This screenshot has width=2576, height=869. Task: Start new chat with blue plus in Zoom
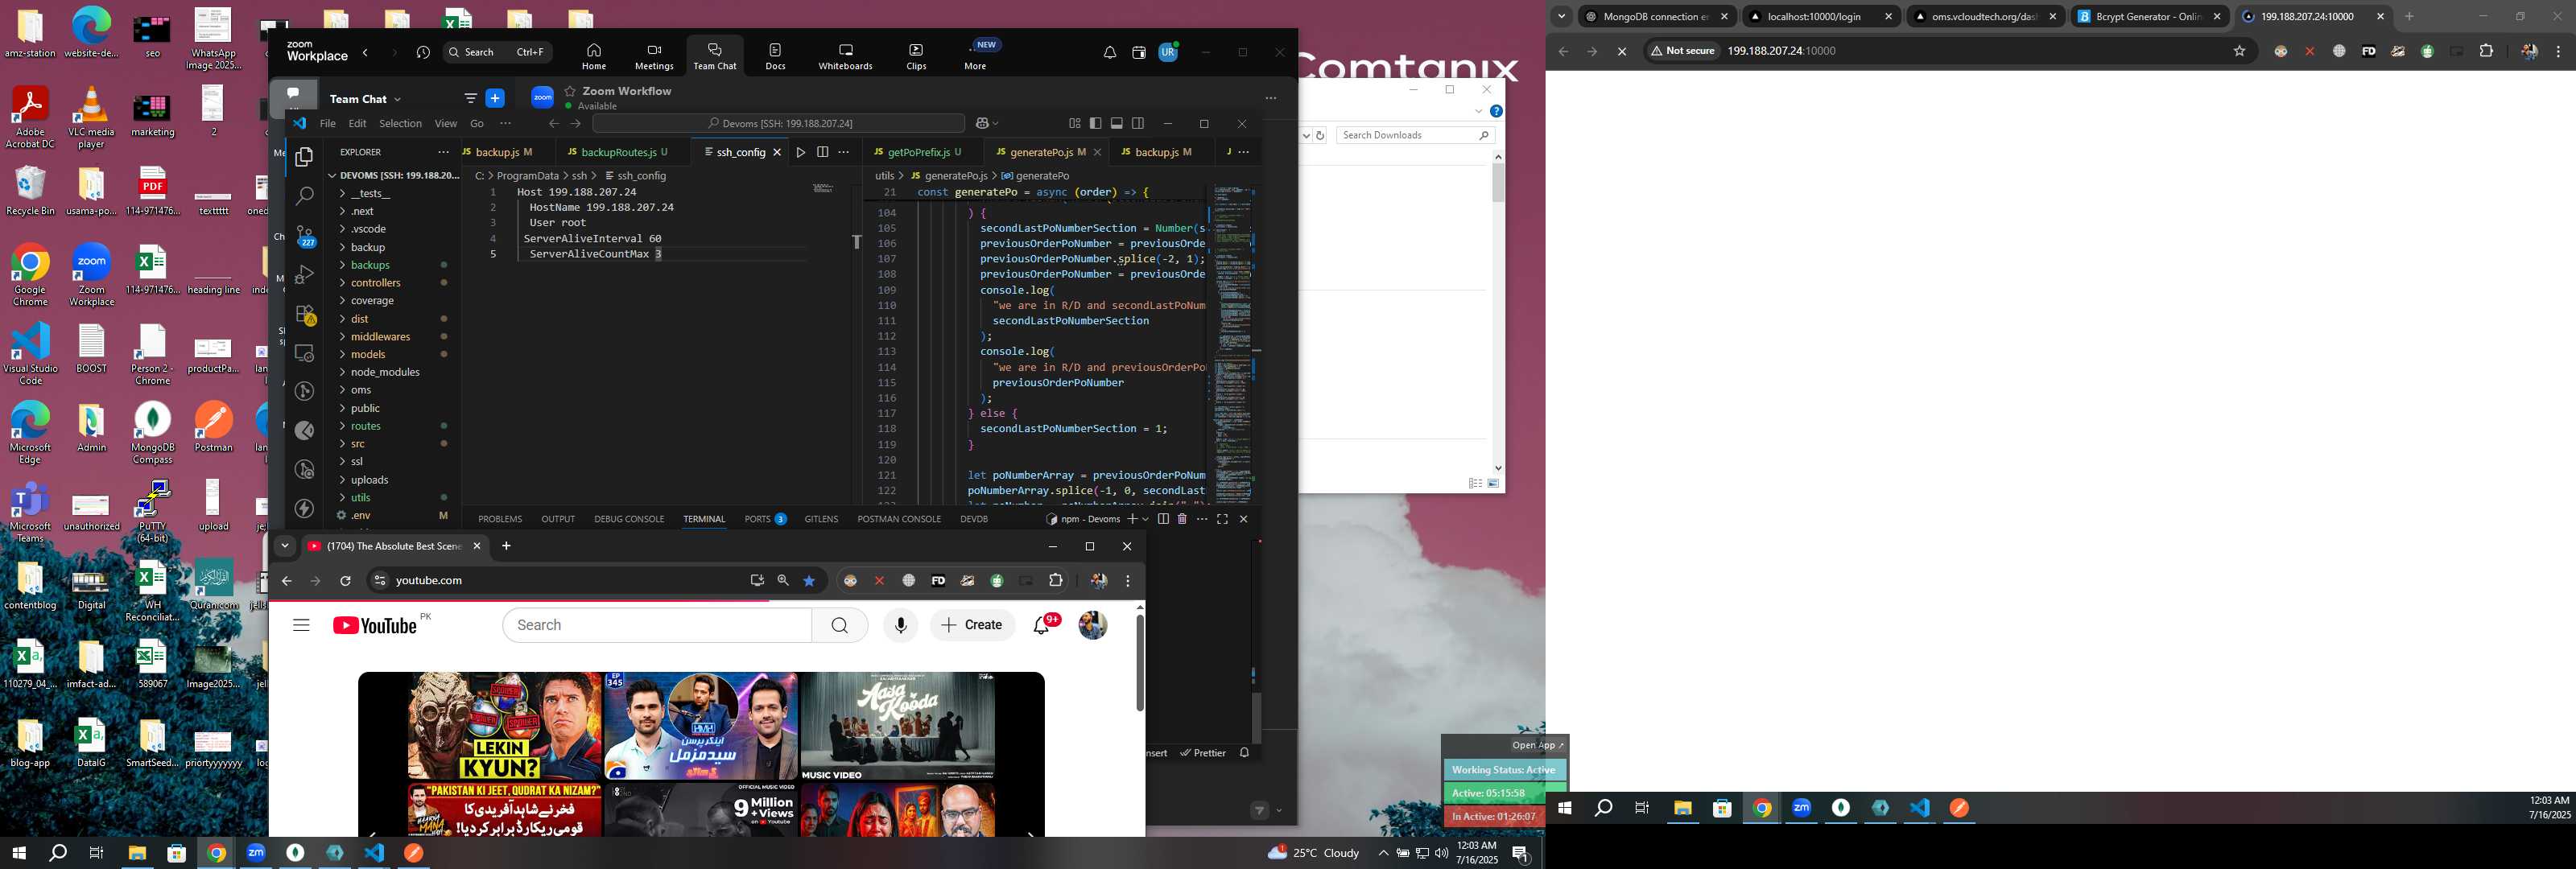pyautogui.click(x=495, y=98)
